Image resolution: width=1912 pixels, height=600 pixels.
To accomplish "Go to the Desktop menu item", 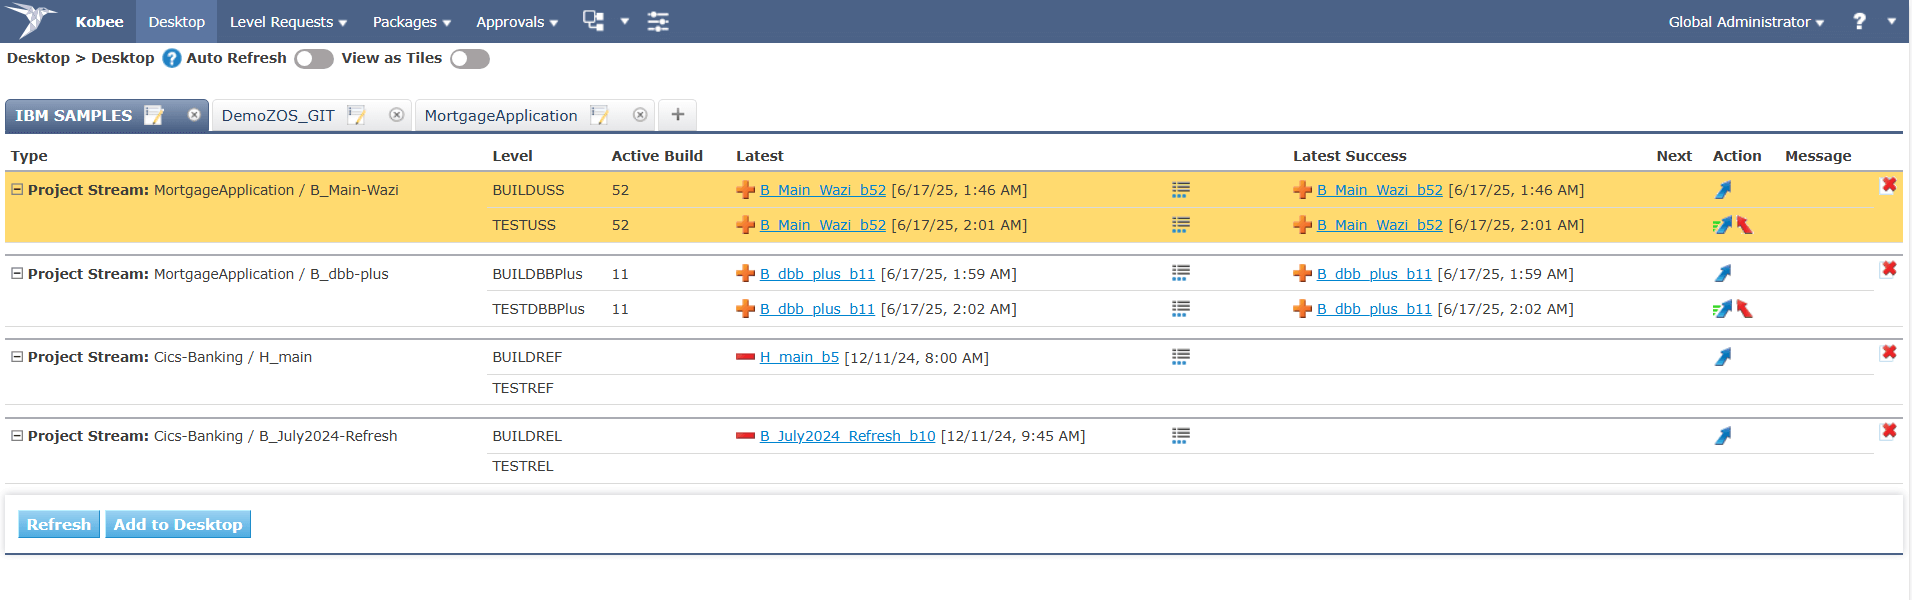I will [177, 21].
